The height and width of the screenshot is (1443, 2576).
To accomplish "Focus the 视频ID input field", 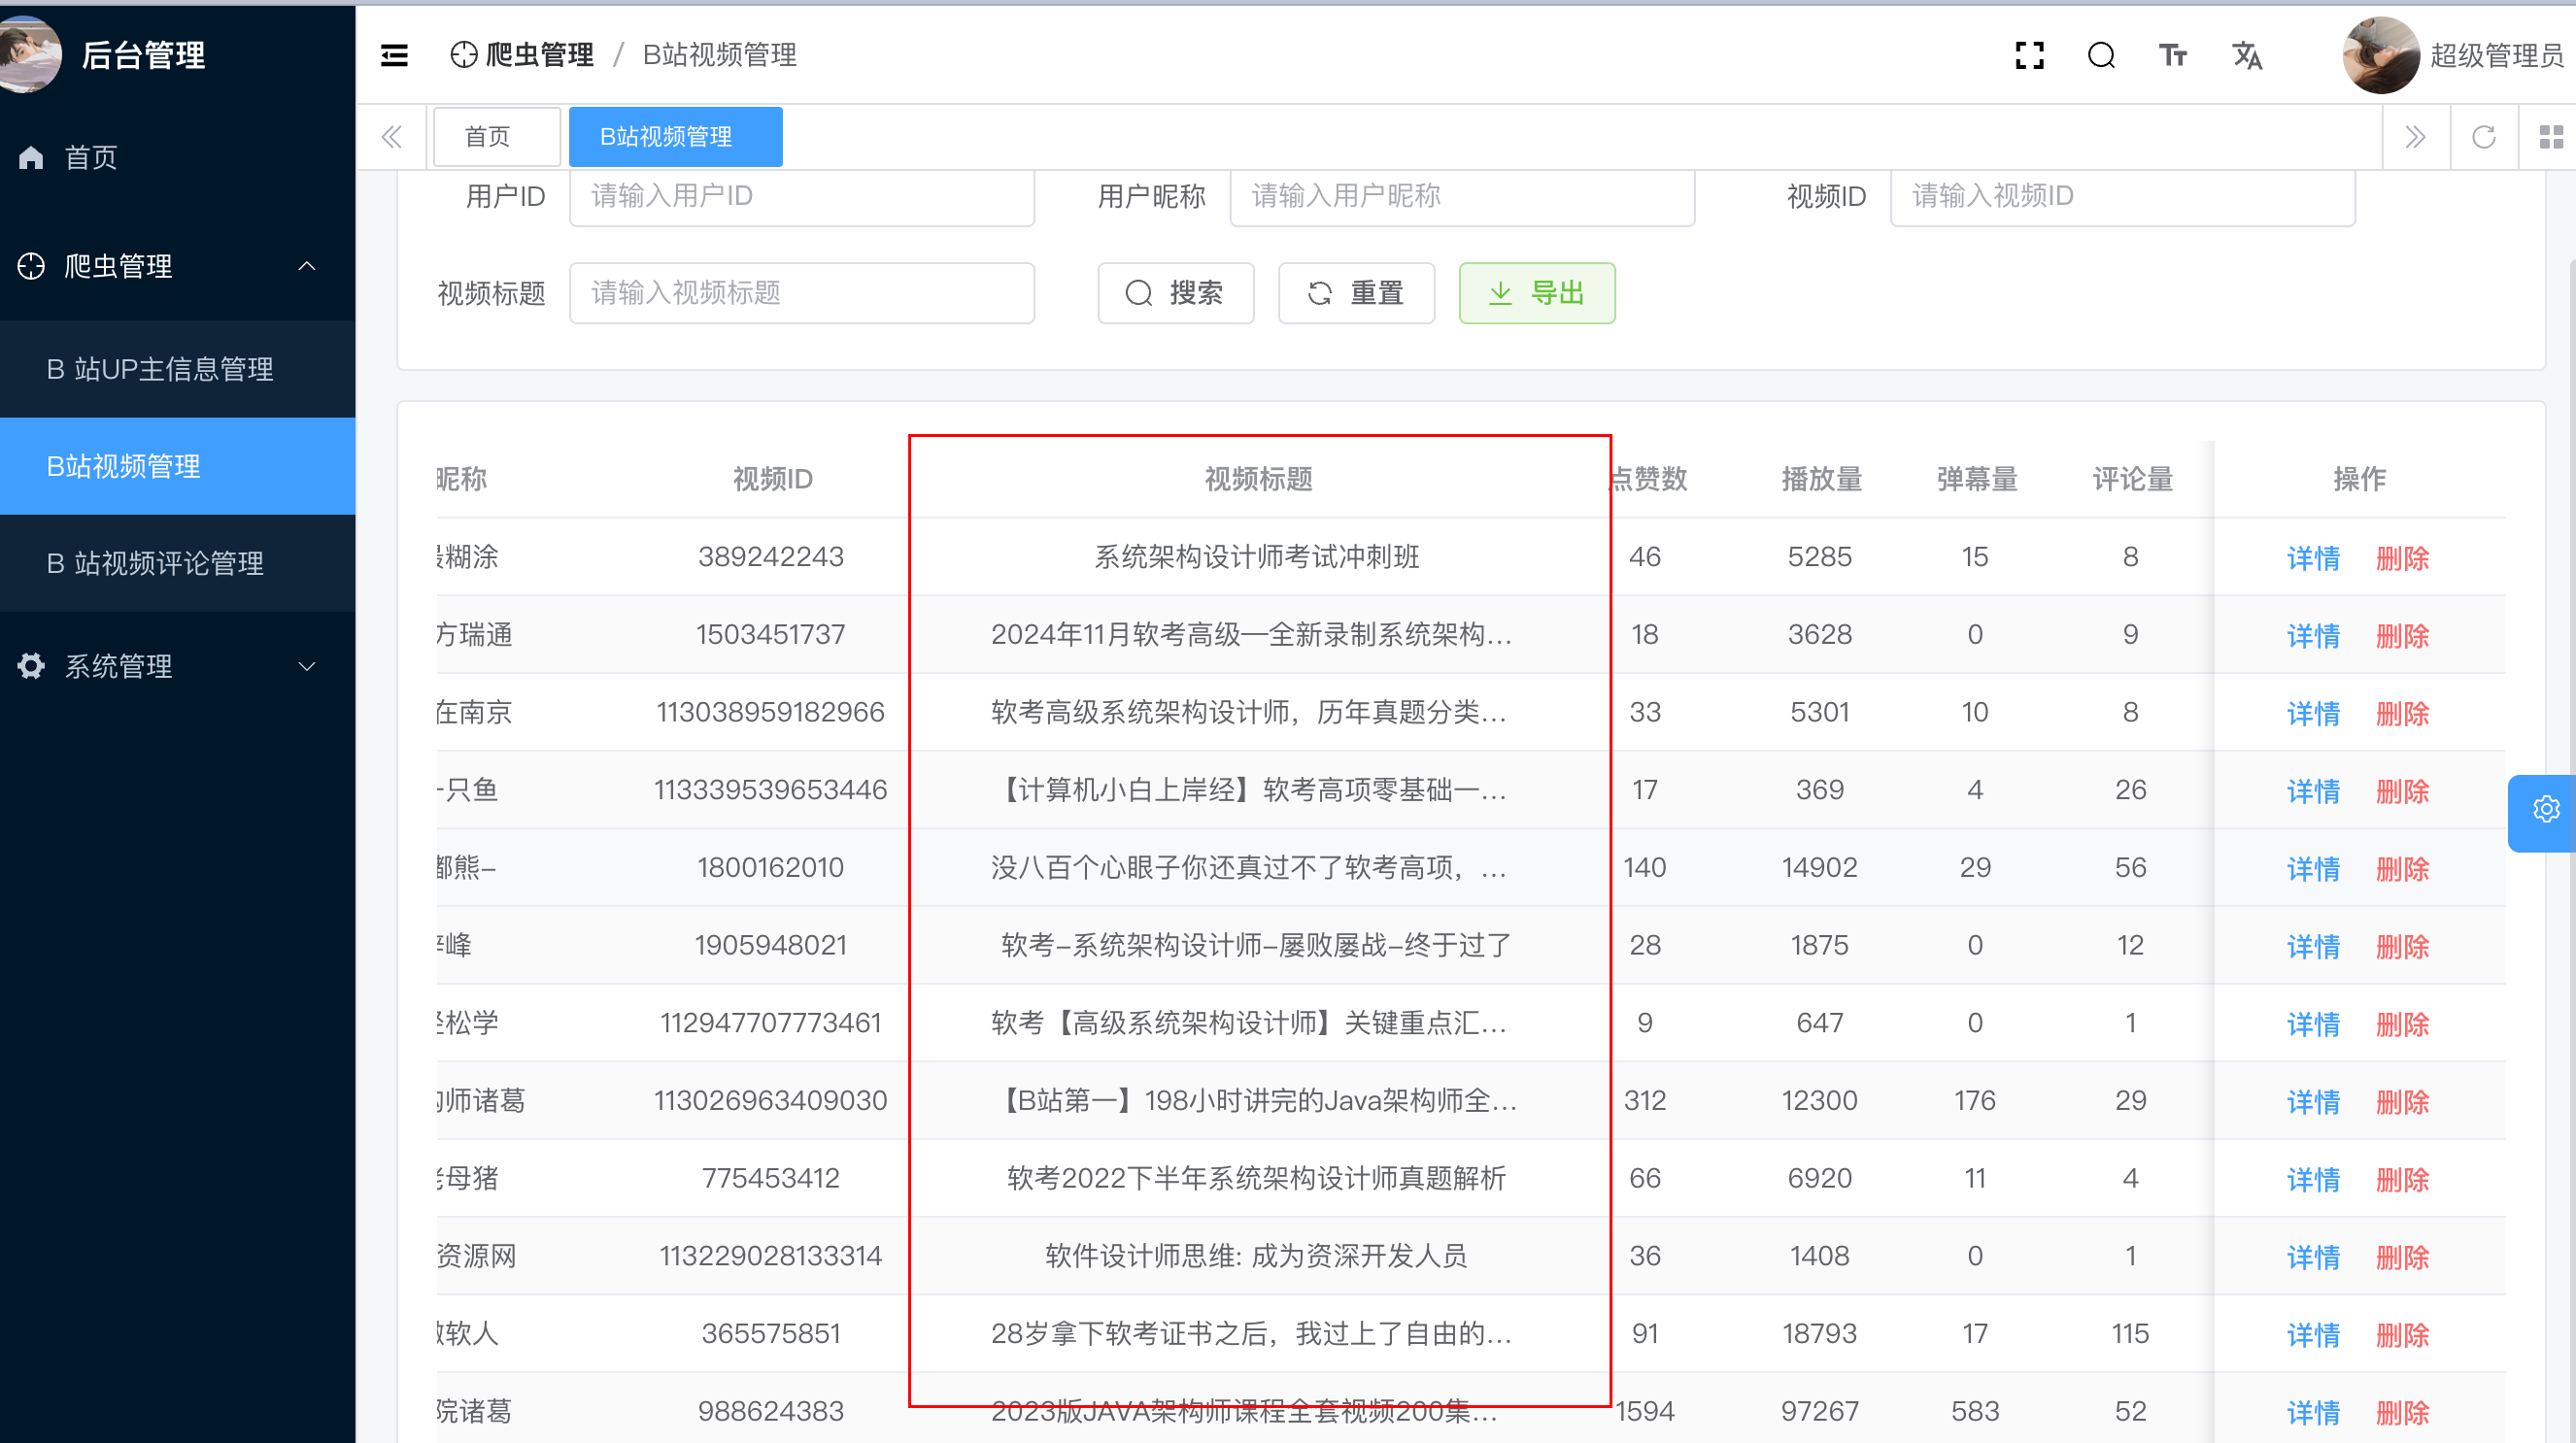I will point(2122,196).
